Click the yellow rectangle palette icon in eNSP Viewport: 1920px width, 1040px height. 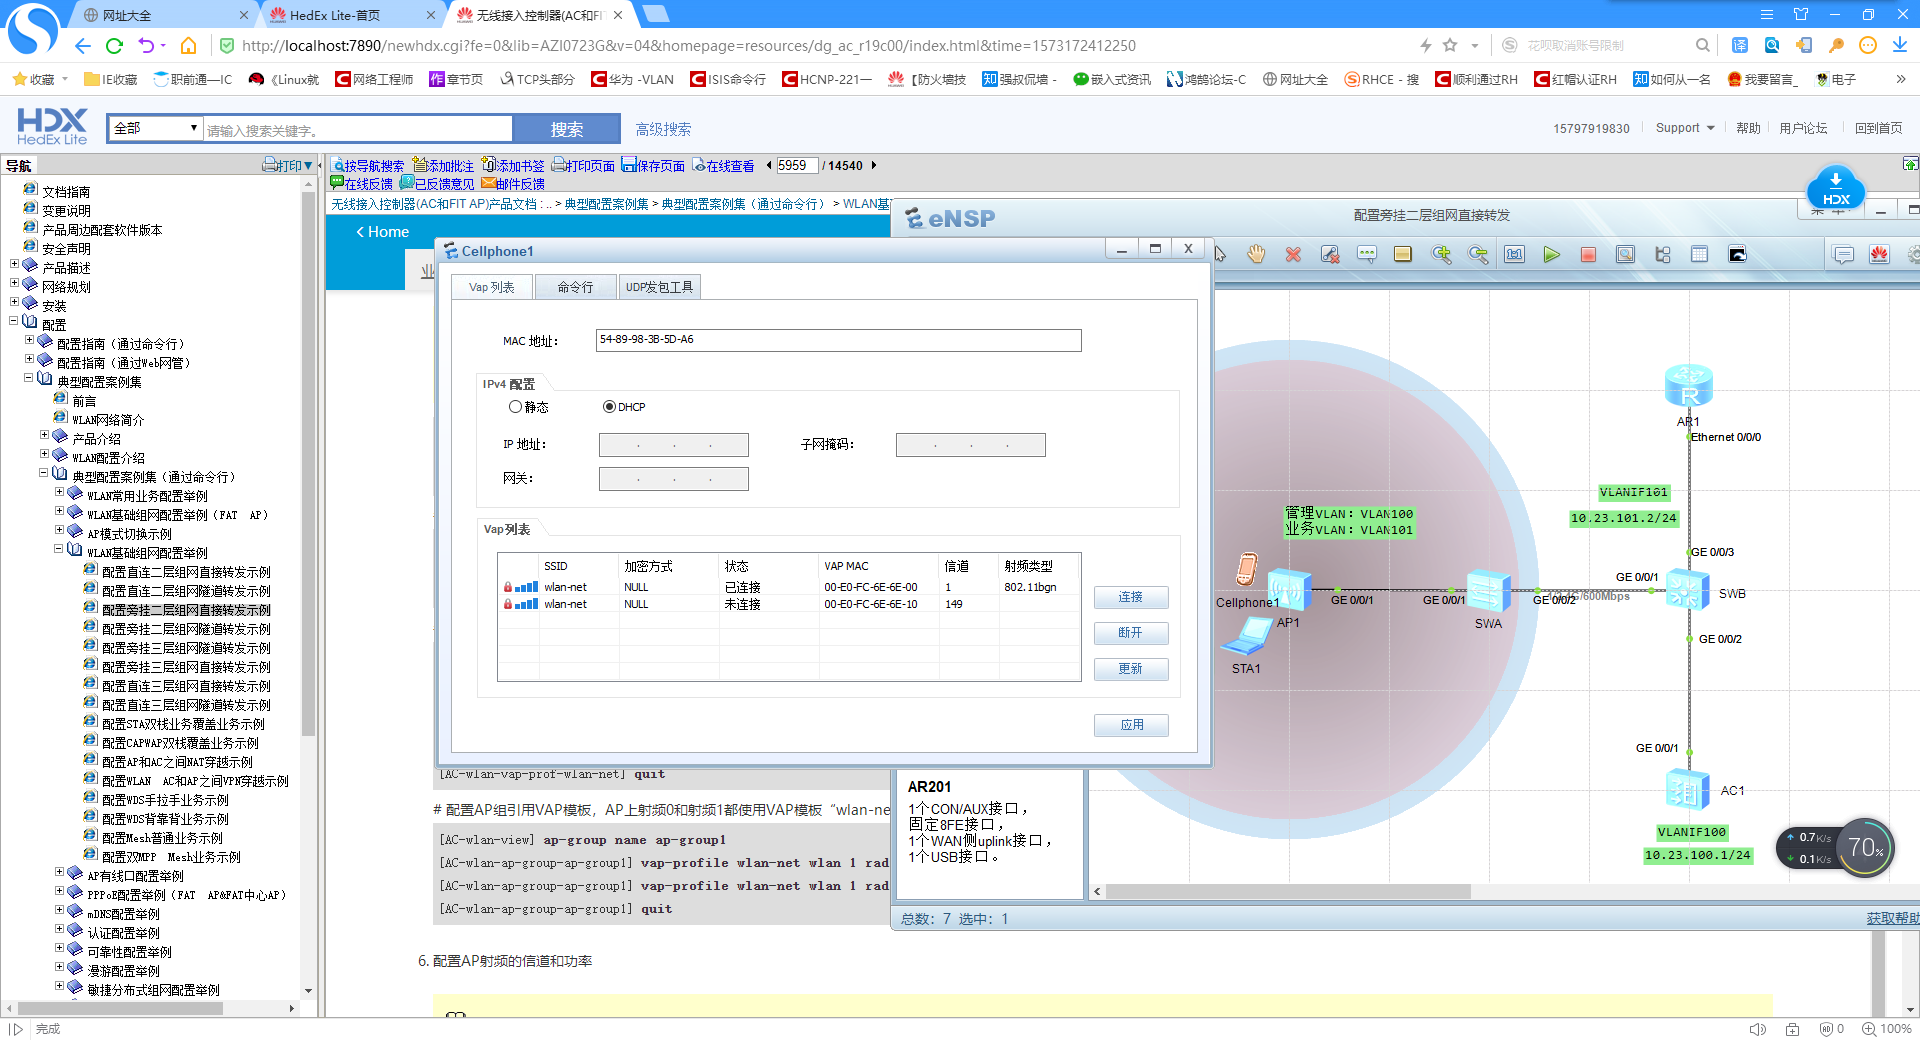point(1403,255)
